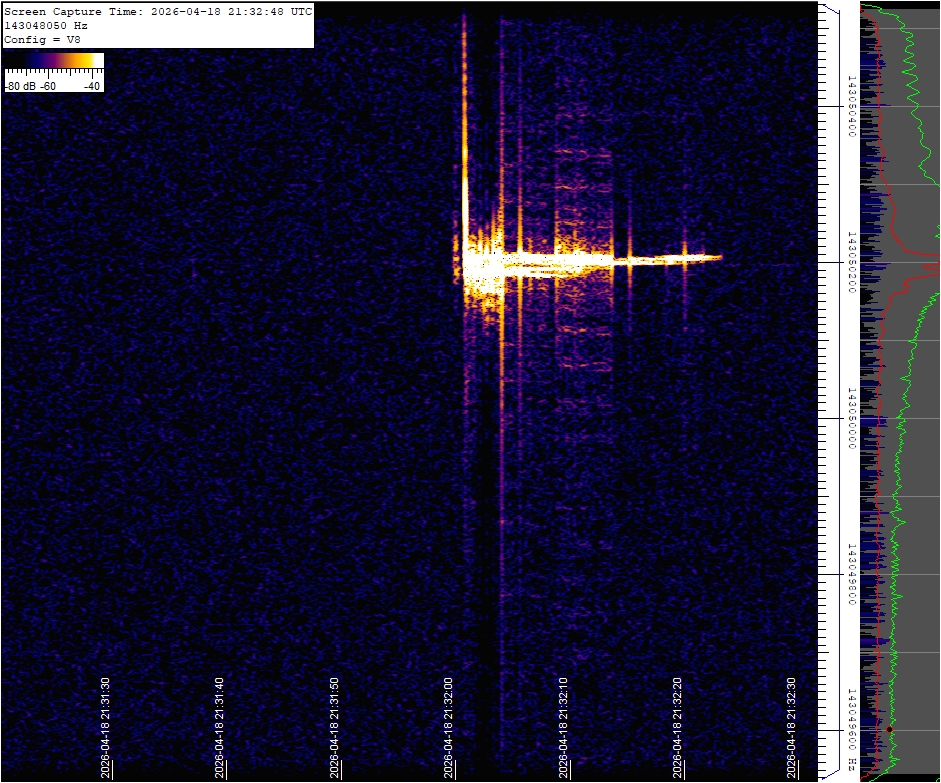The height and width of the screenshot is (783, 941).
Task: Click the -40 label on color scale
Action: [x=92, y=86]
